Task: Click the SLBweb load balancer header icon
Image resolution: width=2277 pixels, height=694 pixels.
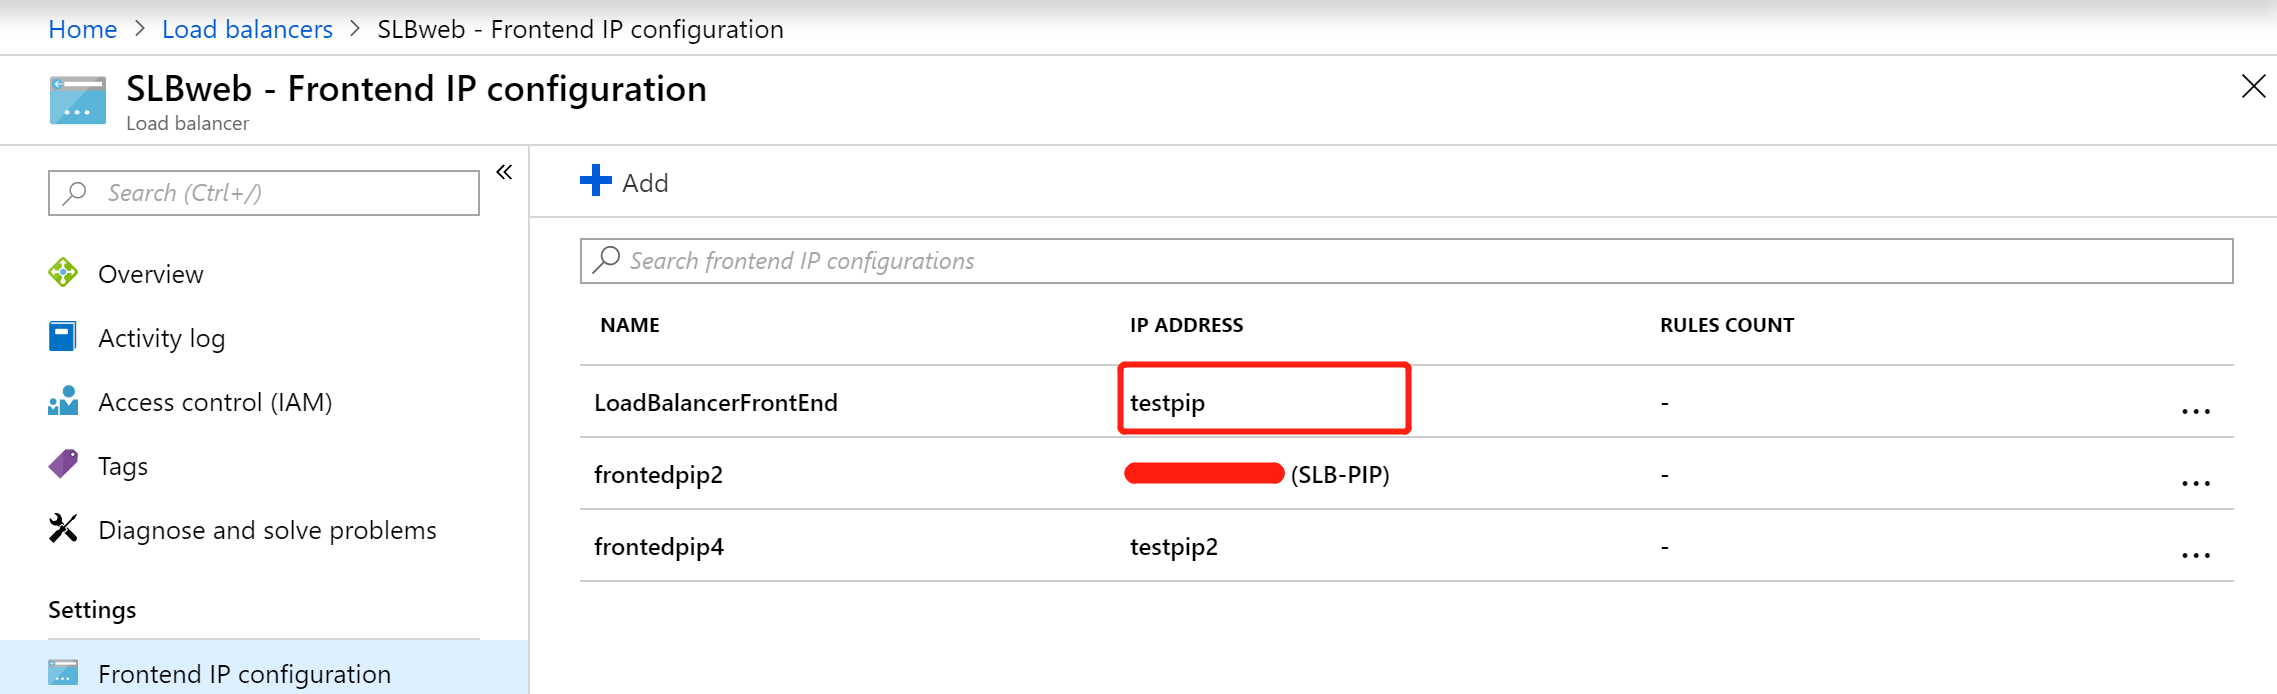Action: [x=78, y=100]
